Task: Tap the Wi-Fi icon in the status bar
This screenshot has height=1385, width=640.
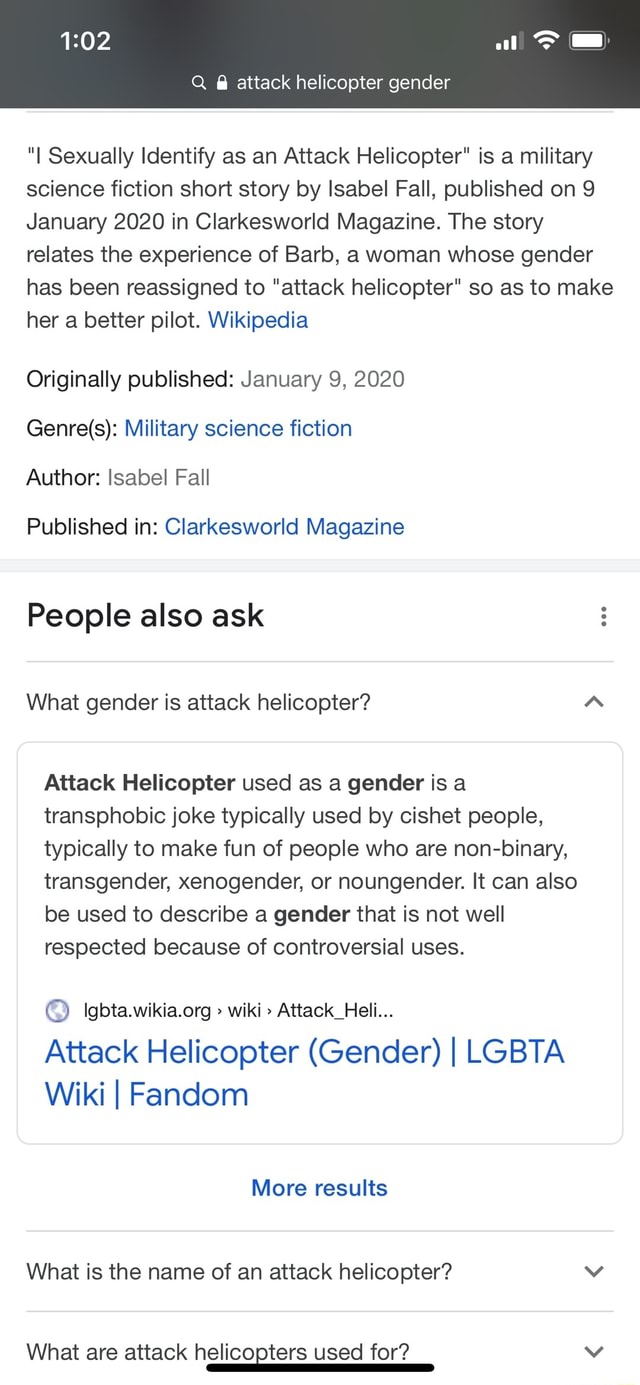Action: (546, 42)
